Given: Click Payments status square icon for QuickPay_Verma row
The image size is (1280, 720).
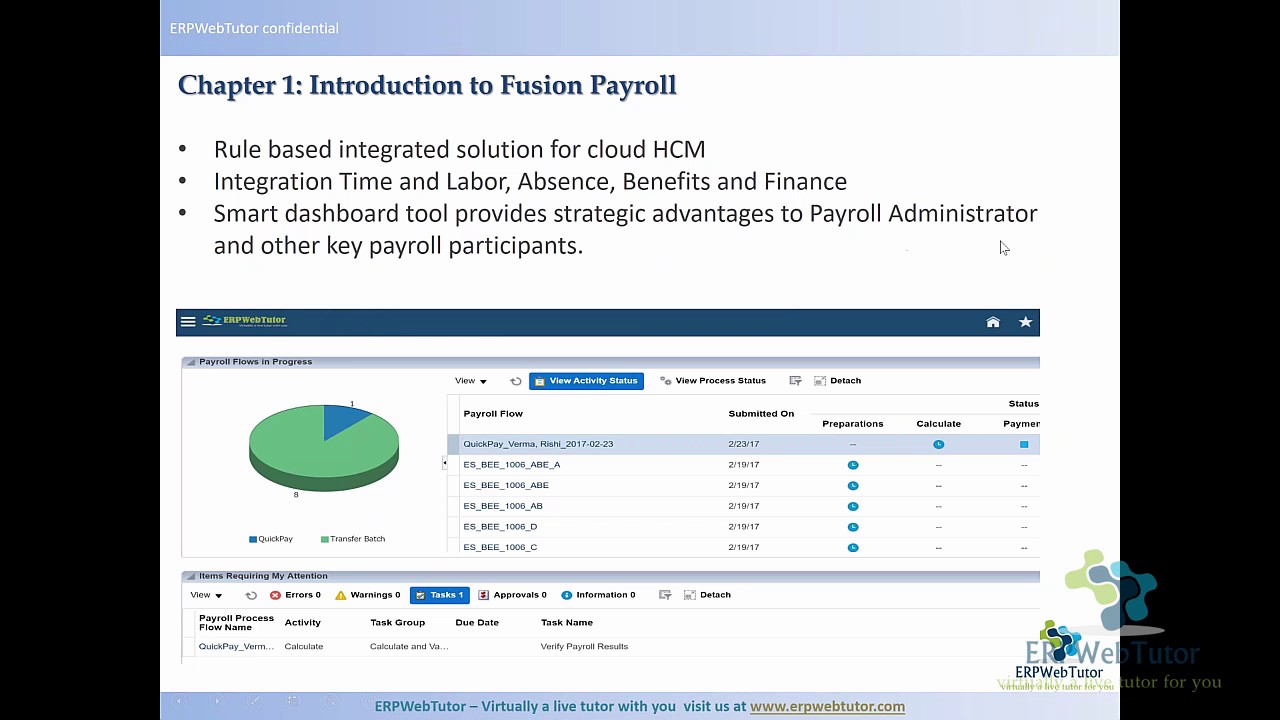Looking at the screenshot, I should [x=1024, y=444].
